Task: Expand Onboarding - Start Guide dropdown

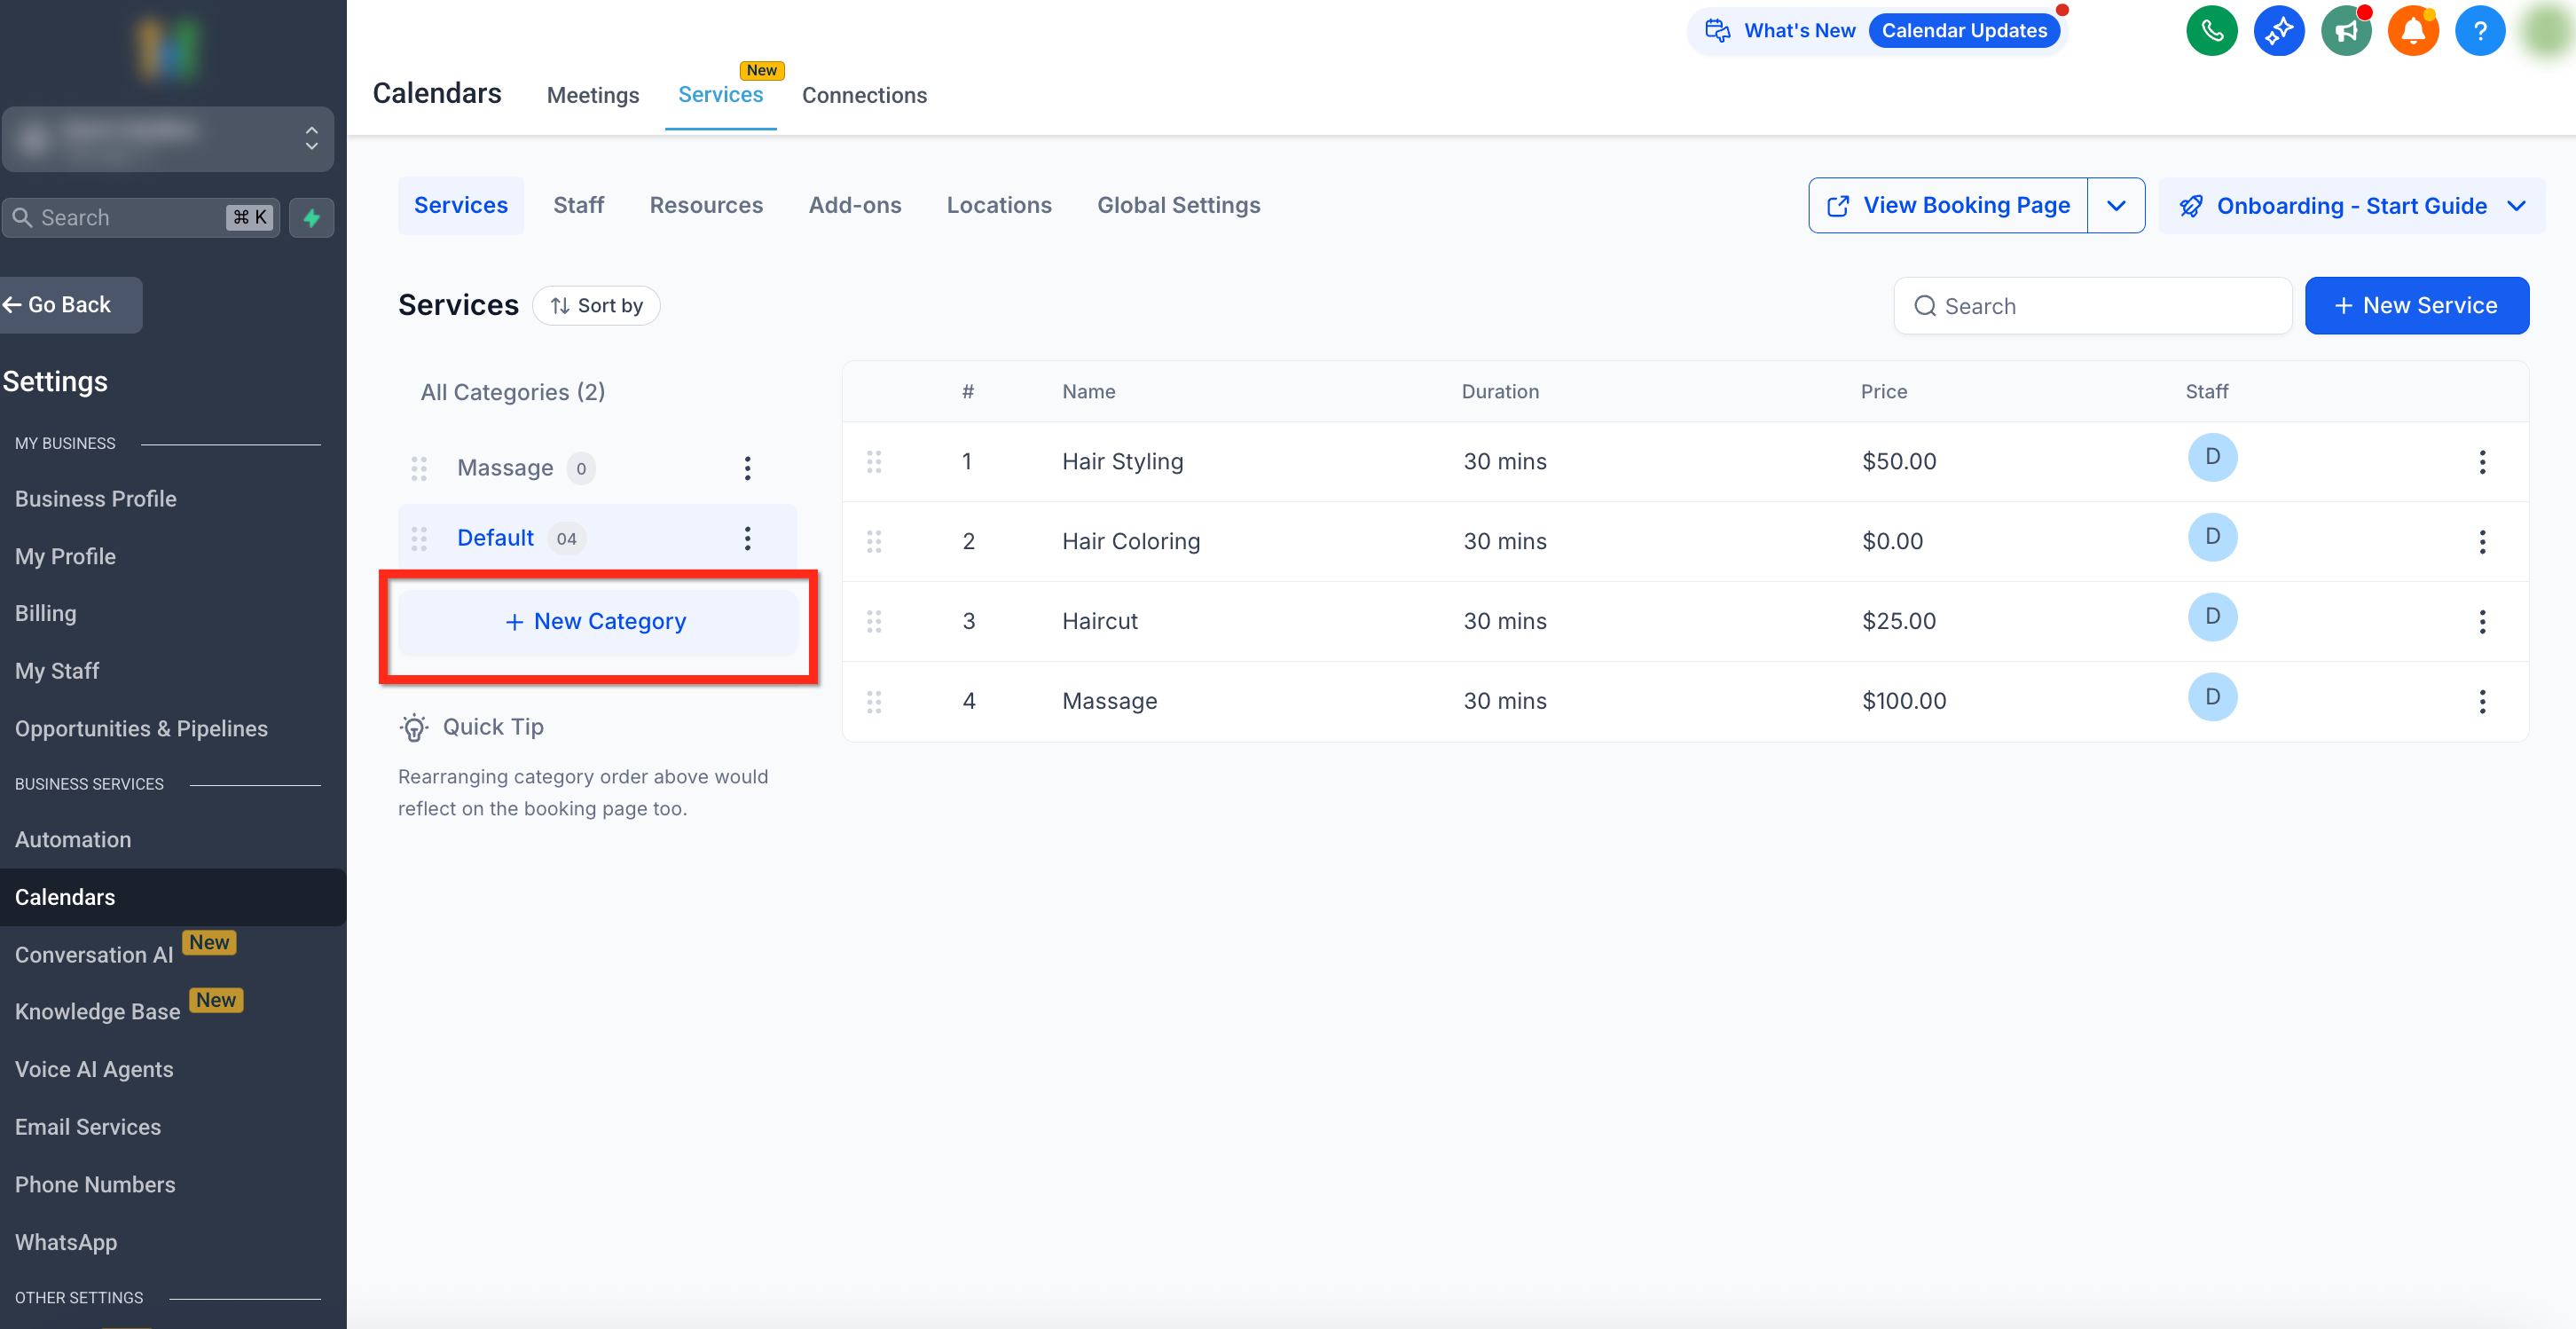Action: tap(2351, 206)
